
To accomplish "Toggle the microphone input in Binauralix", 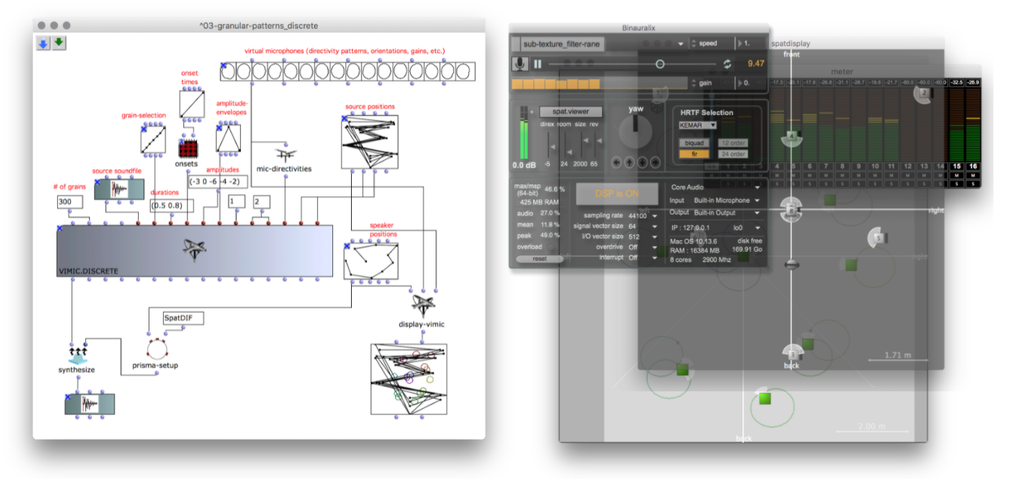I will click(519, 64).
